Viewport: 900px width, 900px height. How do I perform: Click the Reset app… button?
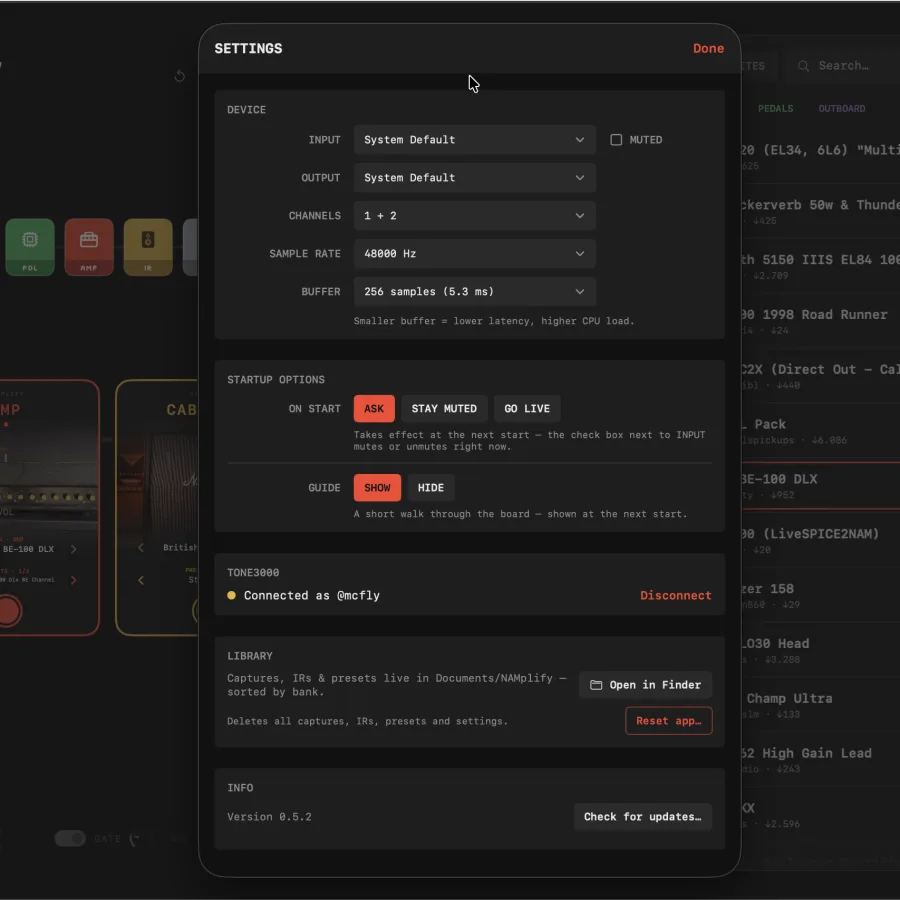669,721
